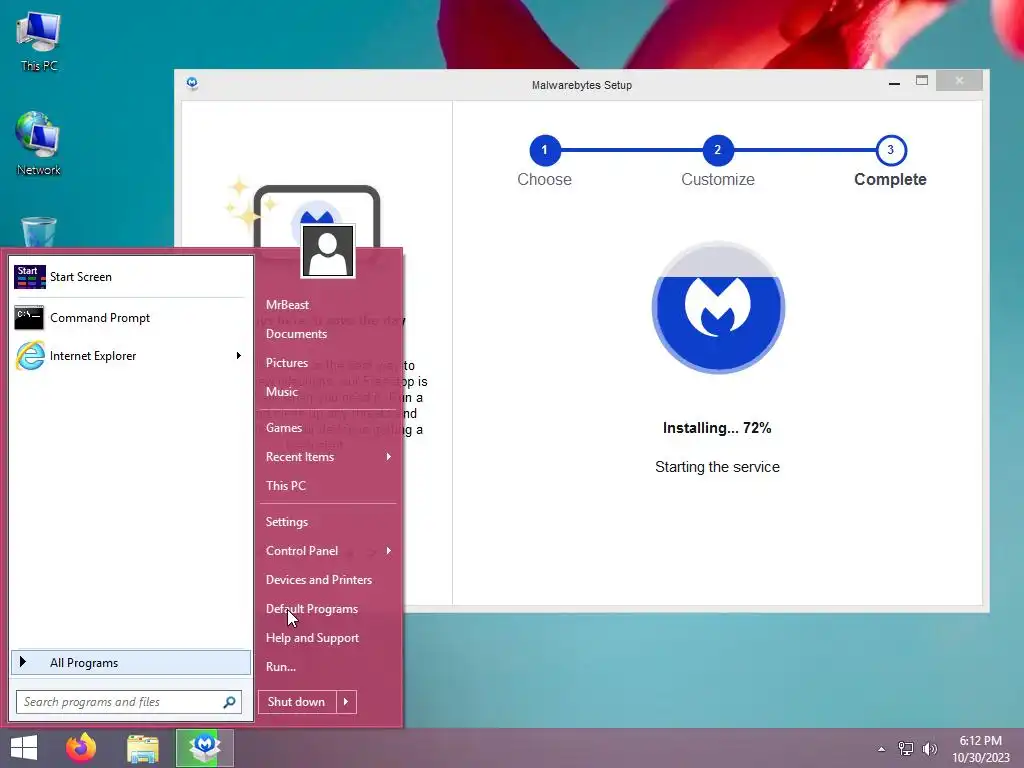1024x768 pixels.
Task: Expand All Programs list
Action: (x=131, y=662)
